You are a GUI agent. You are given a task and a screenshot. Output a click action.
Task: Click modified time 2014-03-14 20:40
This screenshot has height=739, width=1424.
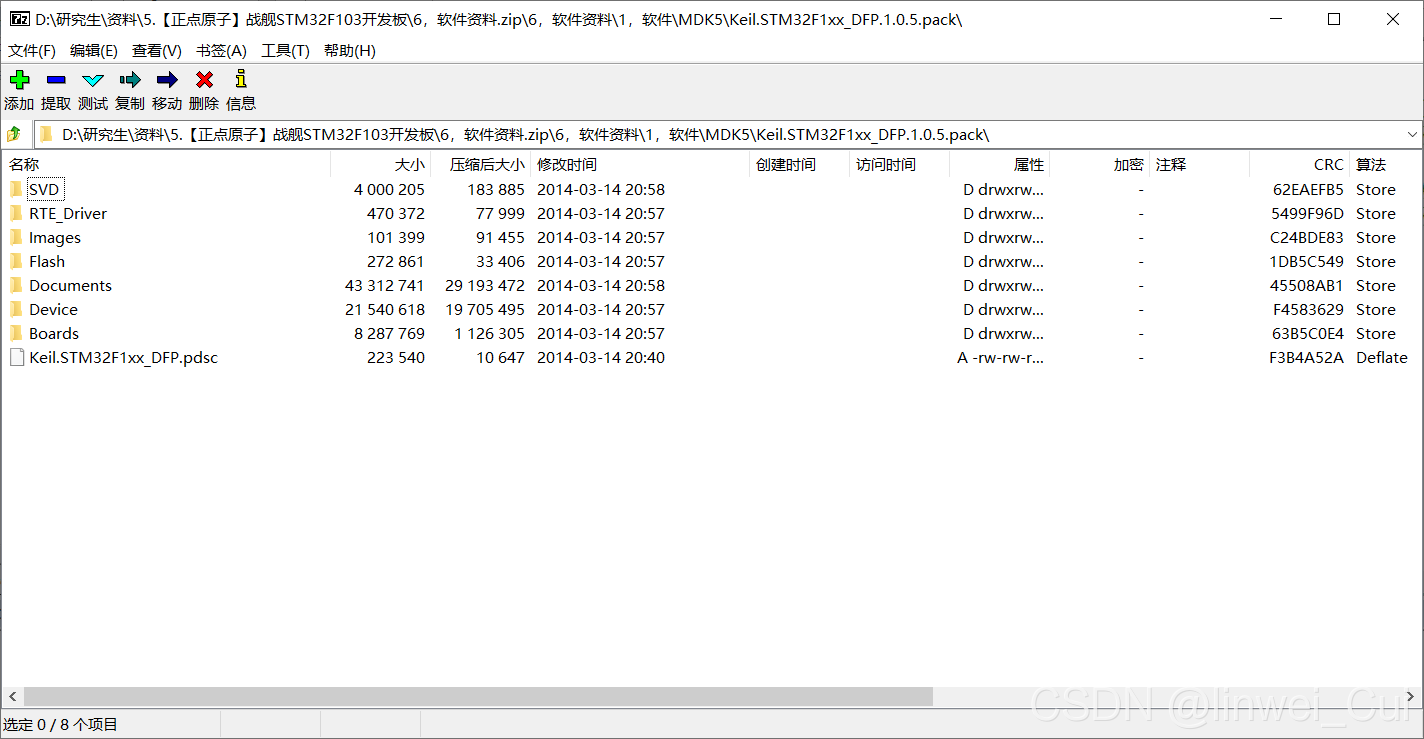pyautogui.click(x=601, y=357)
